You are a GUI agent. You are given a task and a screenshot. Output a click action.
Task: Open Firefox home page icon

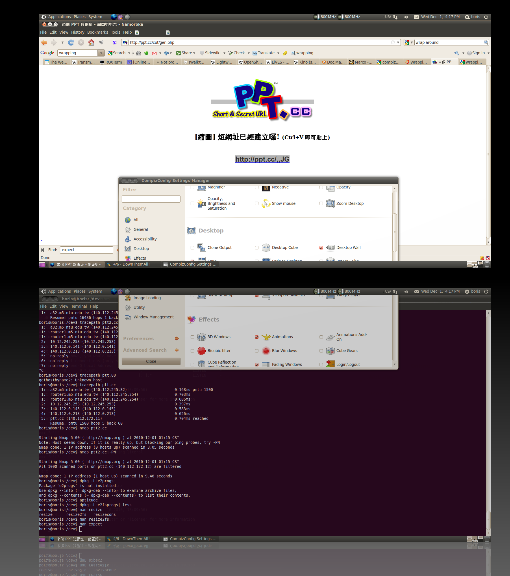point(91,43)
